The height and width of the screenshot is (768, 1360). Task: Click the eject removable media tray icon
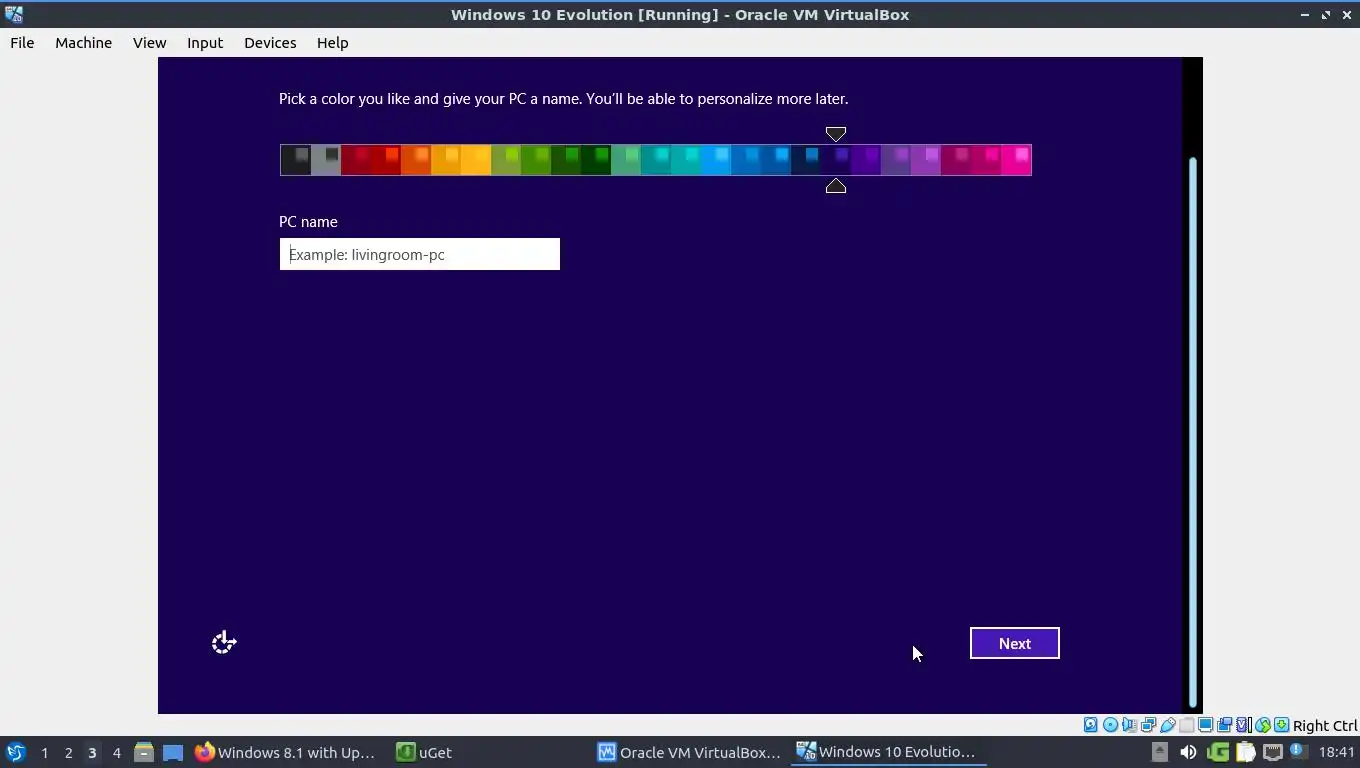pos(1160,752)
